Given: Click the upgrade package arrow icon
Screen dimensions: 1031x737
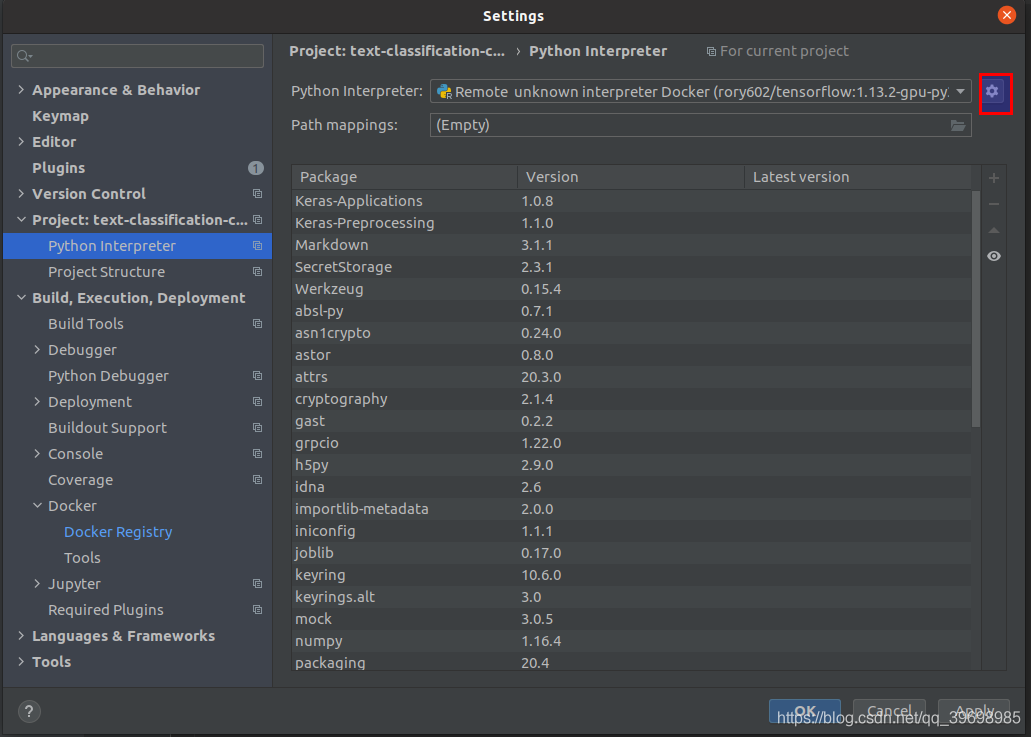Looking at the screenshot, I should pyautogui.click(x=993, y=230).
